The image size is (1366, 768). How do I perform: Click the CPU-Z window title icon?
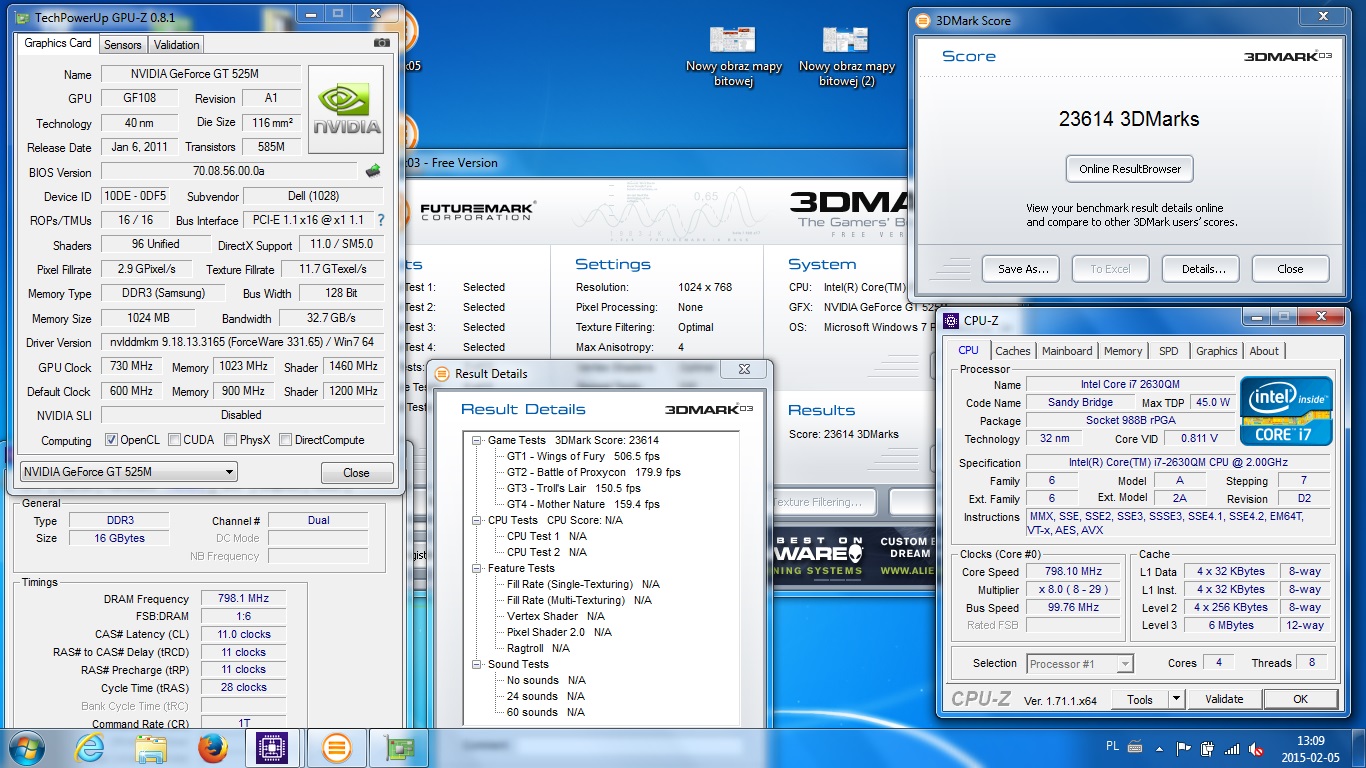951,321
